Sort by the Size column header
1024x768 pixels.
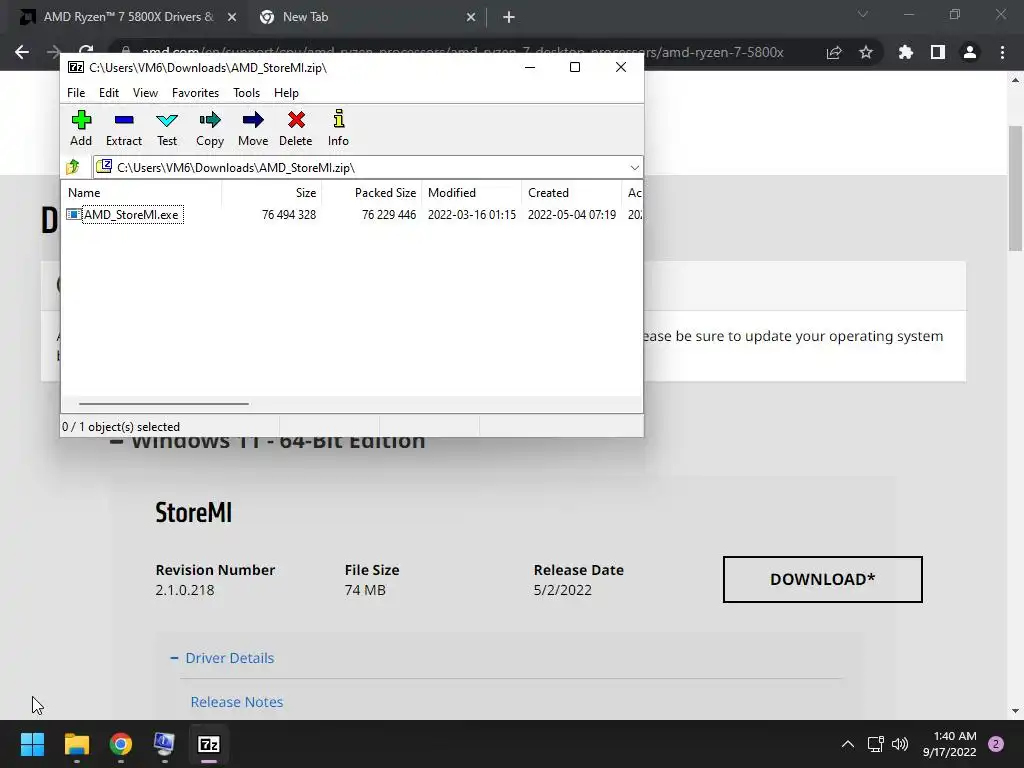point(272,193)
